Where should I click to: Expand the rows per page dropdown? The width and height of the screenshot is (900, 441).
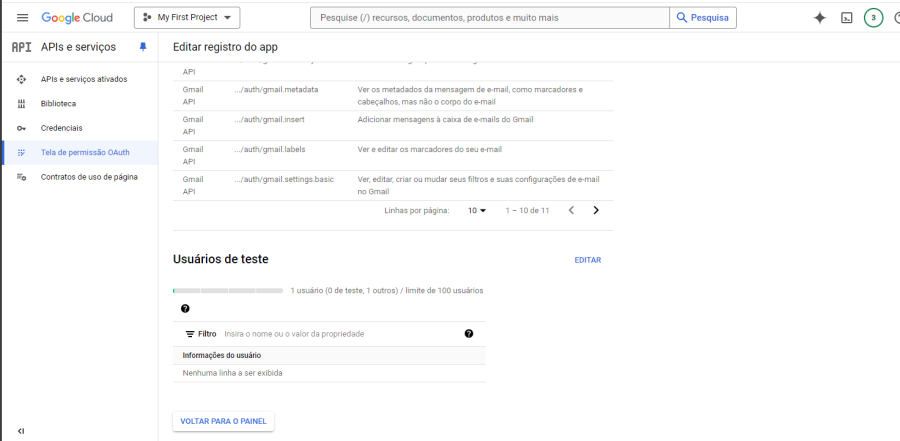(x=477, y=211)
